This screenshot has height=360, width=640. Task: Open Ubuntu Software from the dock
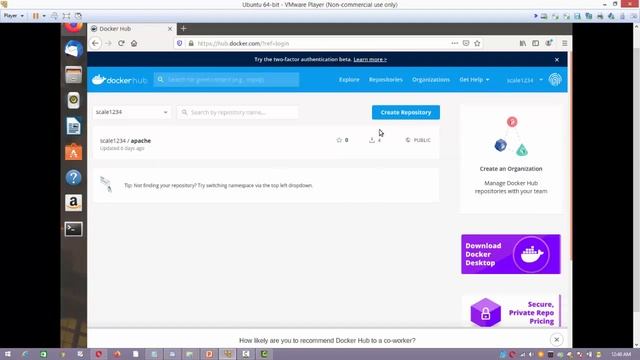tap(73, 152)
